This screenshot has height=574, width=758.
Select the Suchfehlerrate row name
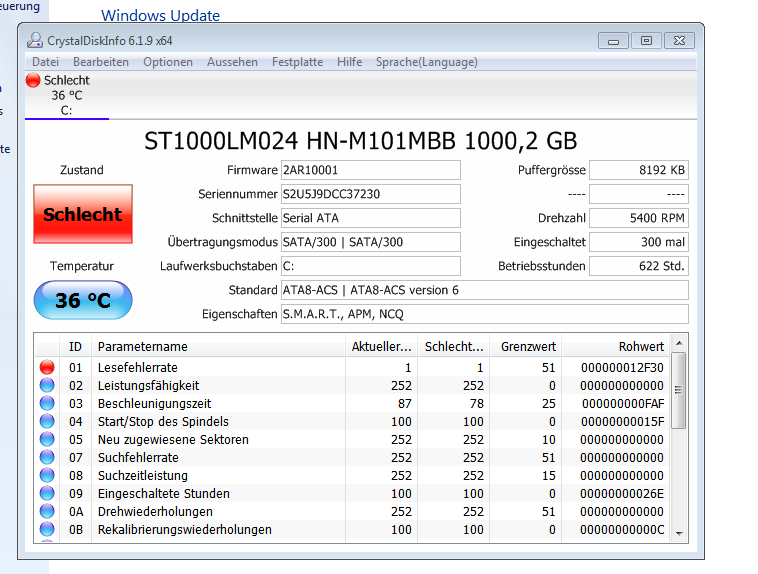[138, 457]
